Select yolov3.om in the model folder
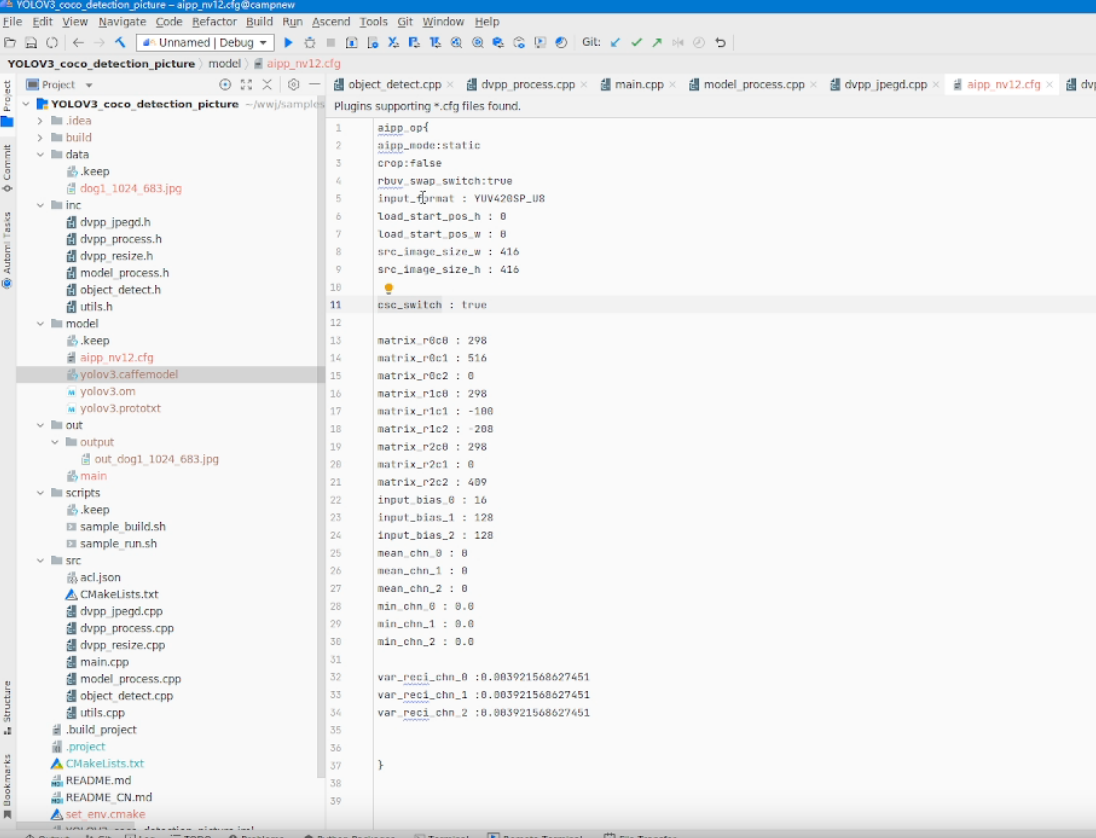Image resolution: width=1096 pixels, height=838 pixels. coord(108,391)
